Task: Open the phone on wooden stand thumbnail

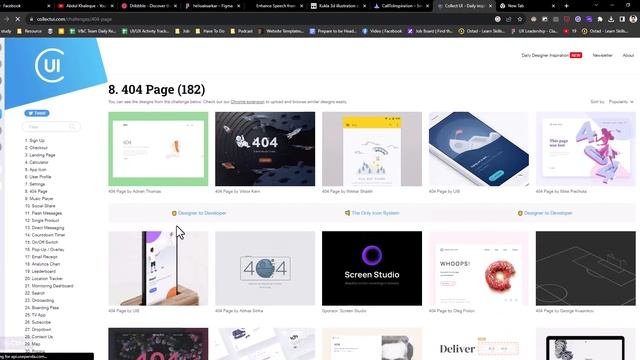Action: (158, 268)
